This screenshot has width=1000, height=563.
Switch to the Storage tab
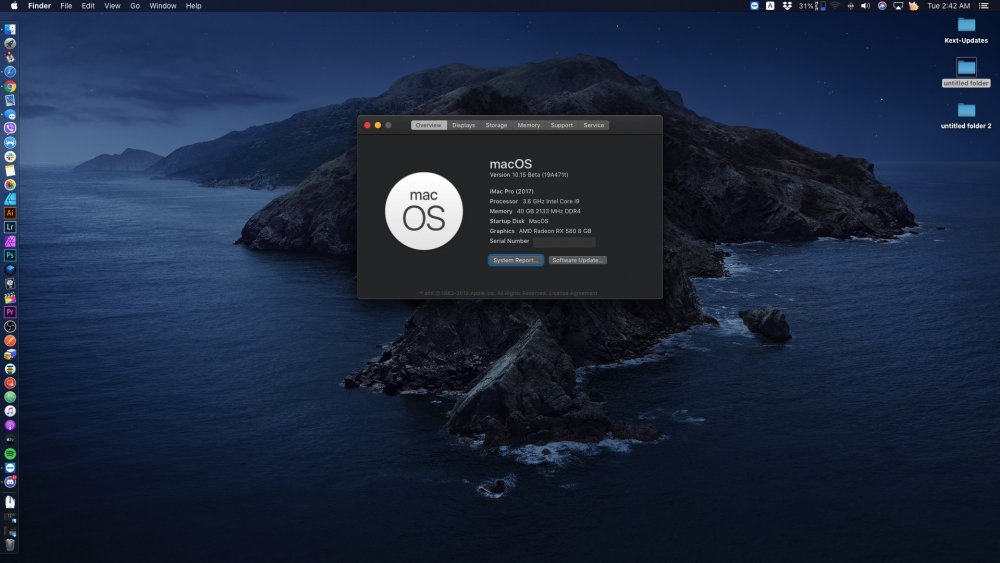(496, 125)
